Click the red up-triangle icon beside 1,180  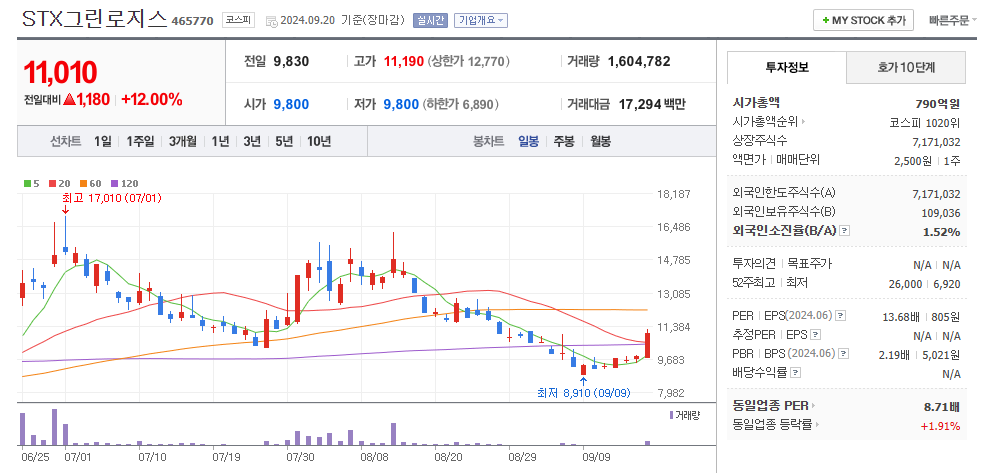(70, 99)
